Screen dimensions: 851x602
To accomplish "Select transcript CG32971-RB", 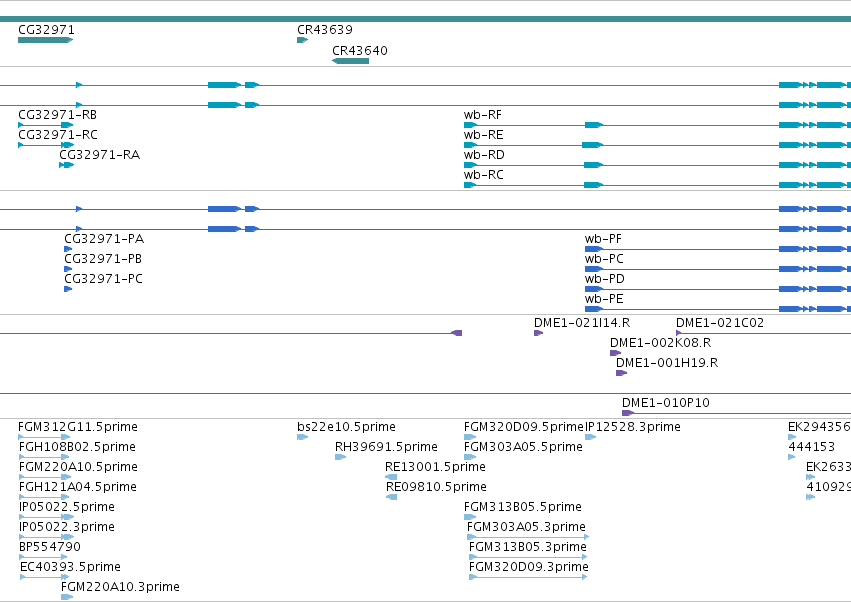I will 58,115.
